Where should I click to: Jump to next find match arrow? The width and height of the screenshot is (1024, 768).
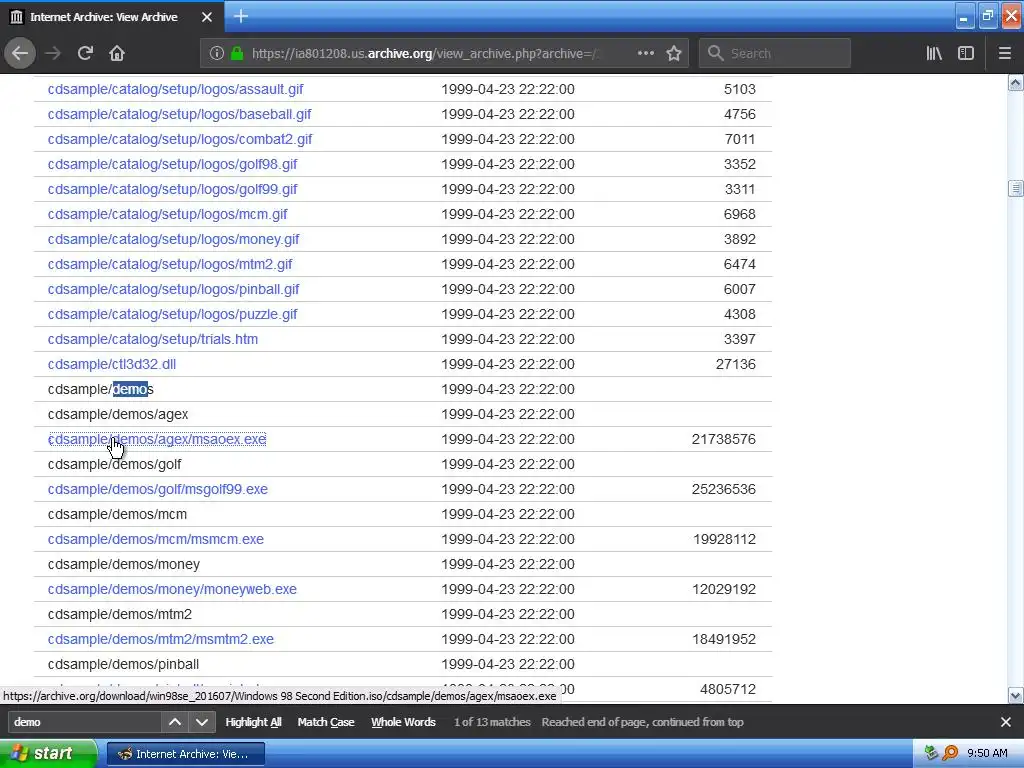pos(202,722)
